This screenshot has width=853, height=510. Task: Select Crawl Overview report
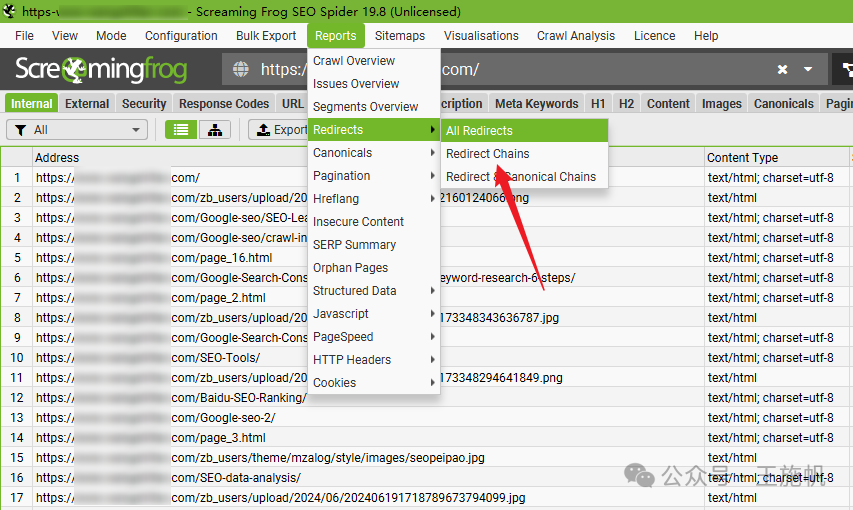pos(374,60)
